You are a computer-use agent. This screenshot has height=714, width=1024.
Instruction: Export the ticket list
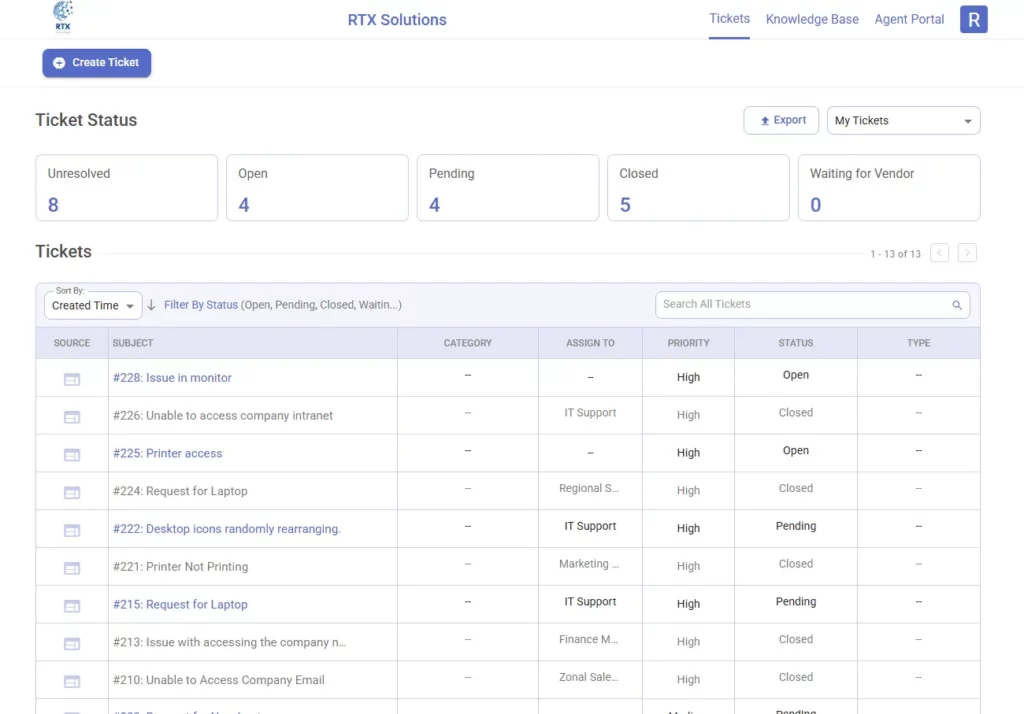(781, 120)
